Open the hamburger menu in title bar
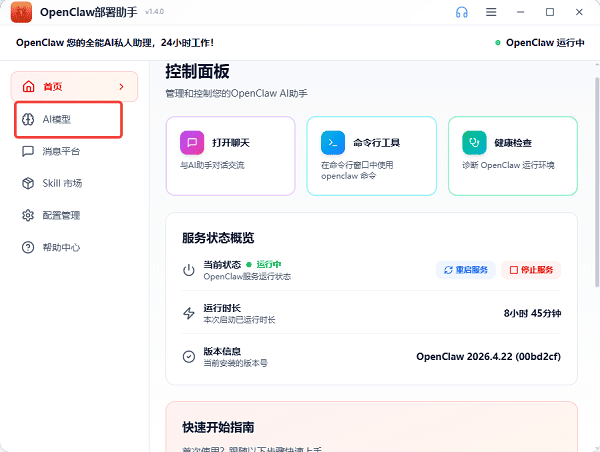The image size is (600, 452). [x=491, y=12]
